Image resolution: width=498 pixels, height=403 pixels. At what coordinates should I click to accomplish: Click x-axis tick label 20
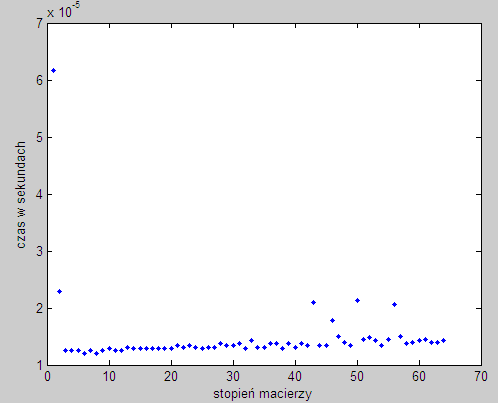(x=171, y=377)
